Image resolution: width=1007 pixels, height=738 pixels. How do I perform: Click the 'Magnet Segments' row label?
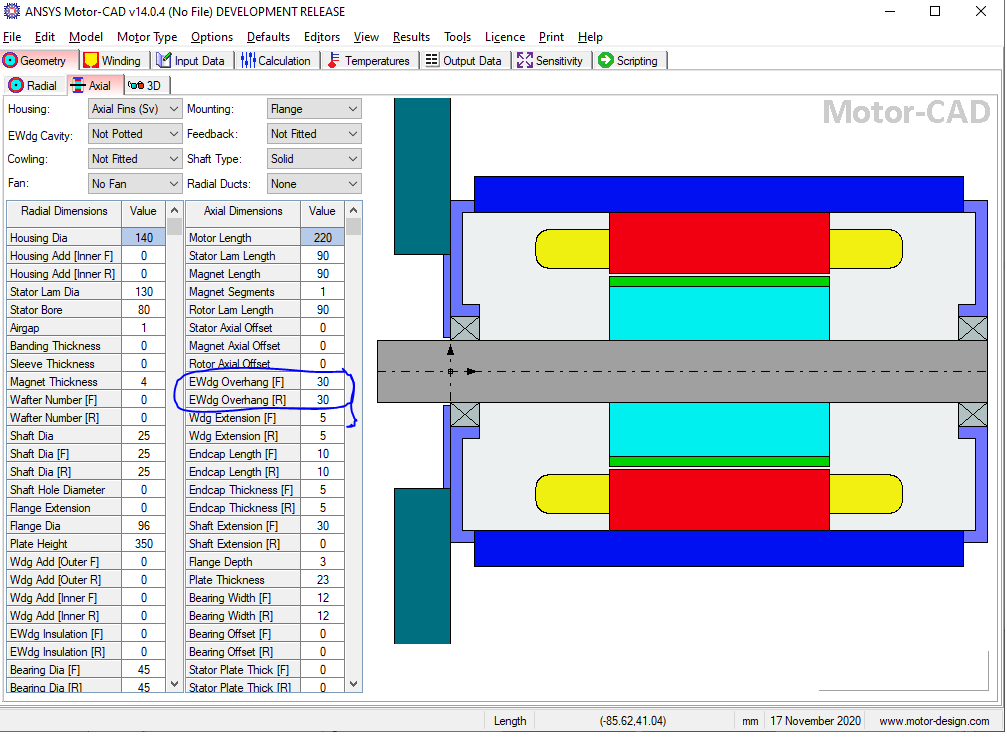pyautogui.click(x=231, y=292)
